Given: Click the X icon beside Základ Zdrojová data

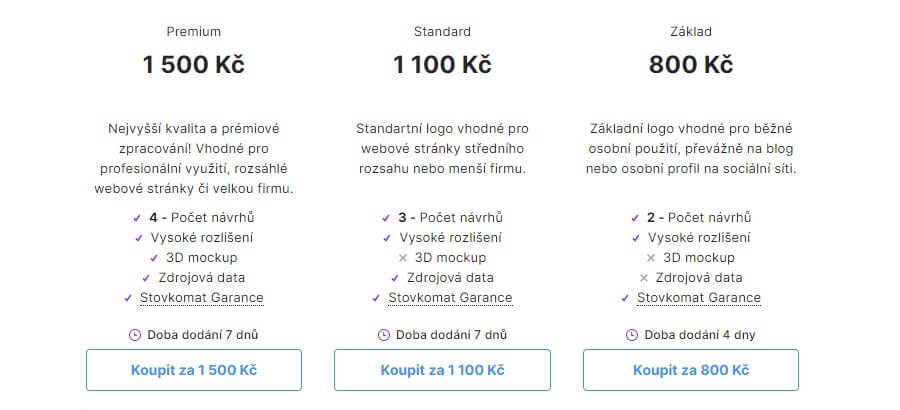Looking at the screenshot, I should [x=643, y=278].
